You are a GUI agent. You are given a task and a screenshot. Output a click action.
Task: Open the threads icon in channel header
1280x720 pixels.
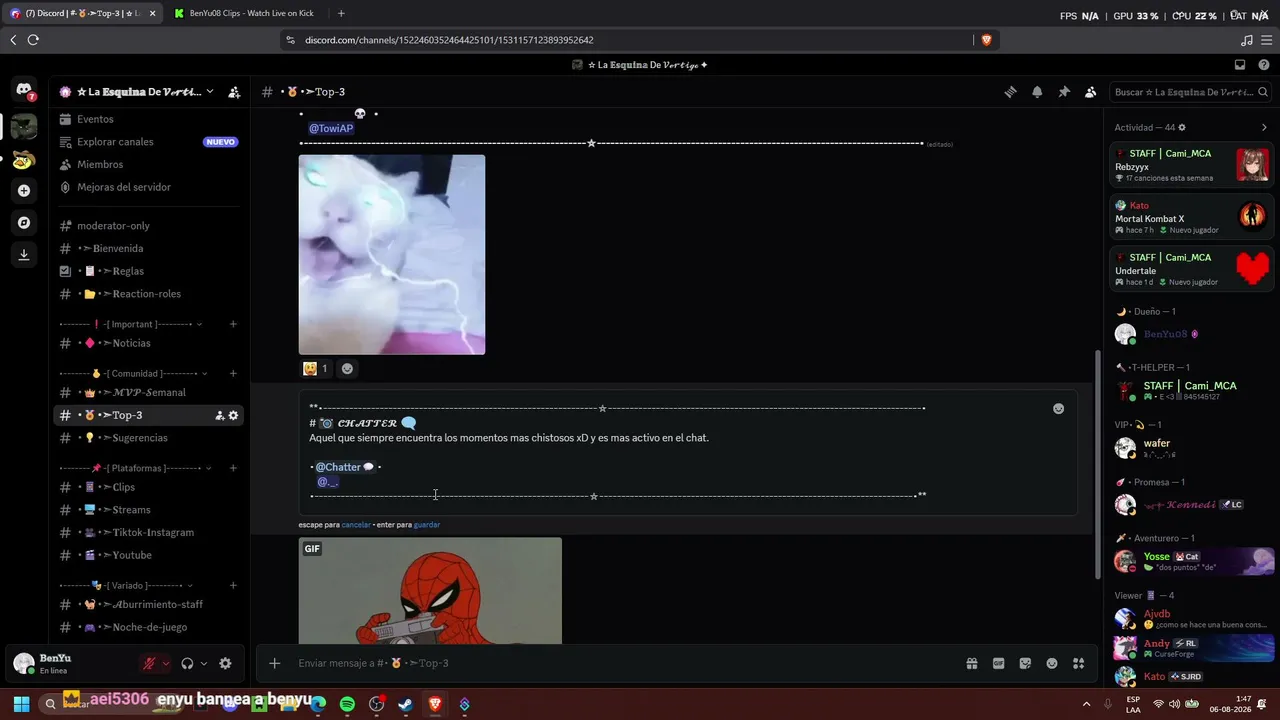click(x=1010, y=92)
